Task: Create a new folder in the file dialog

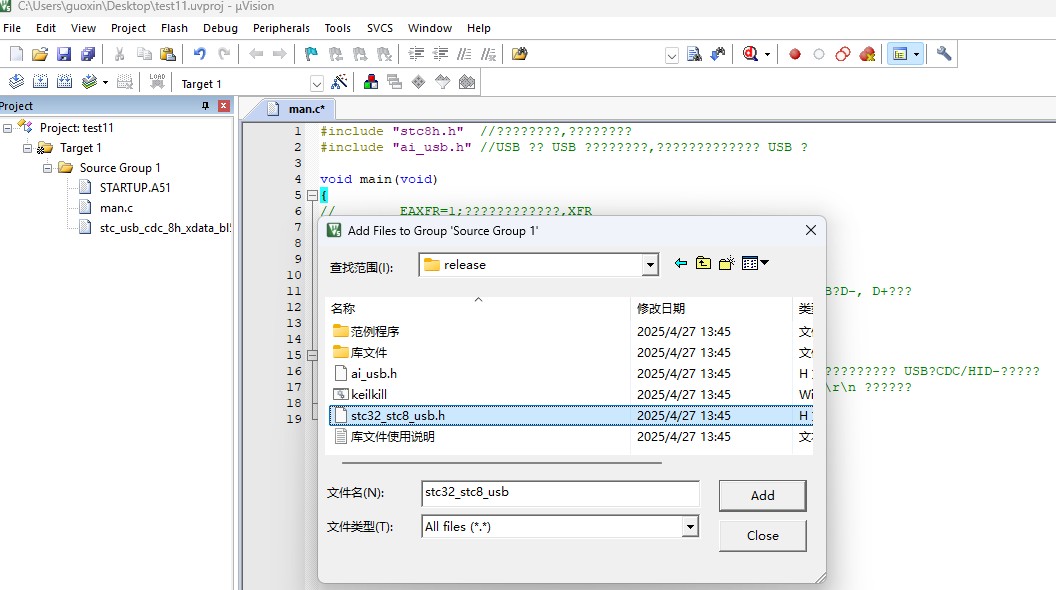Action: click(726, 263)
